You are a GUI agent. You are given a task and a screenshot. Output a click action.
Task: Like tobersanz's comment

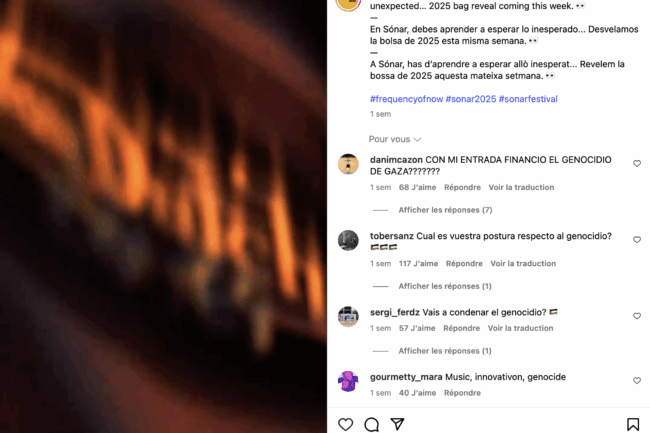pos(637,240)
